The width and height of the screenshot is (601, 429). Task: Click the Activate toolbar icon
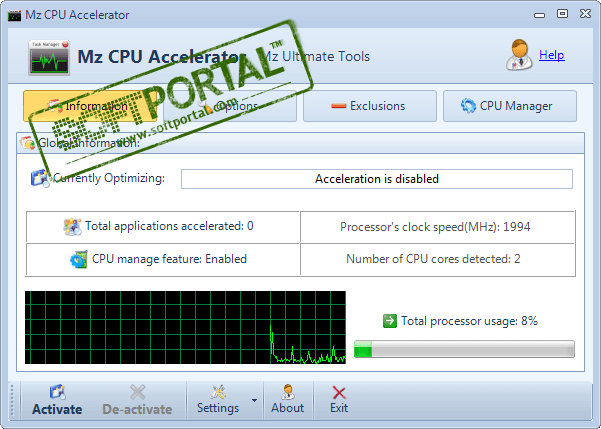pyautogui.click(x=57, y=392)
